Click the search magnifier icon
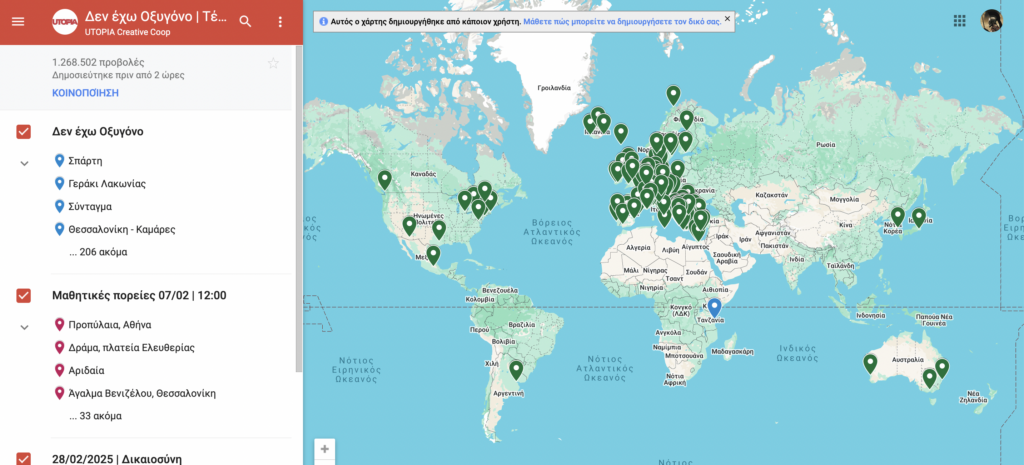The height and width of the screenshot is (465, 1024). [246, 21]
